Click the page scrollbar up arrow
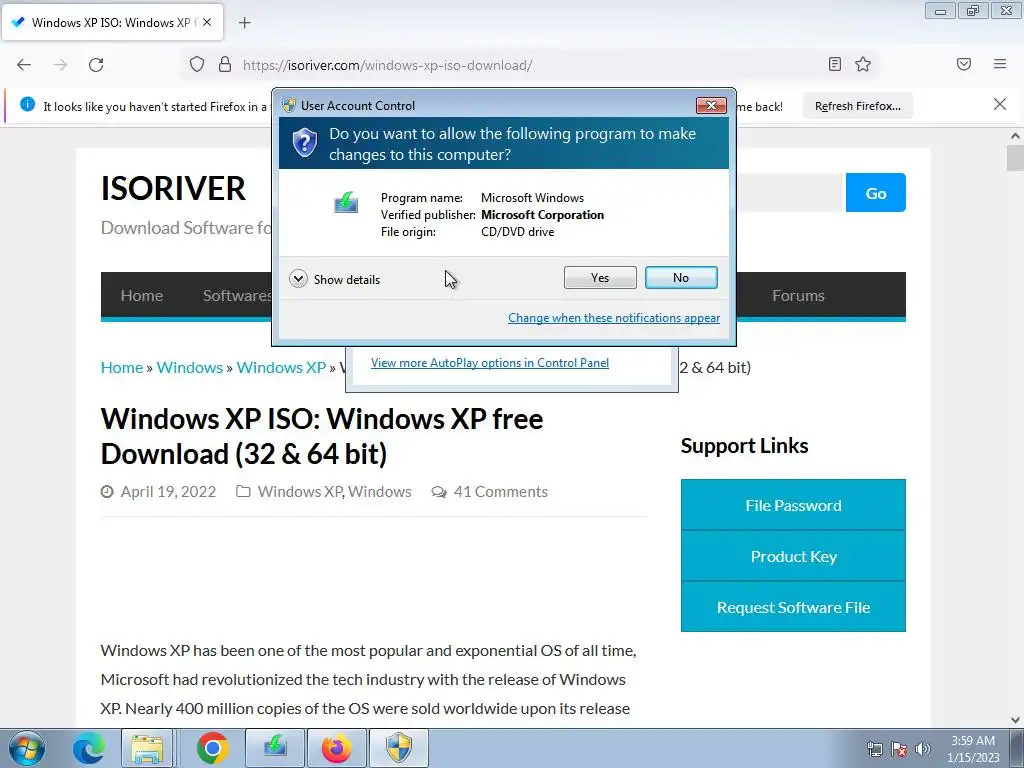The height and width of the screenshot is (768, 1024). tap(1015, 136)
